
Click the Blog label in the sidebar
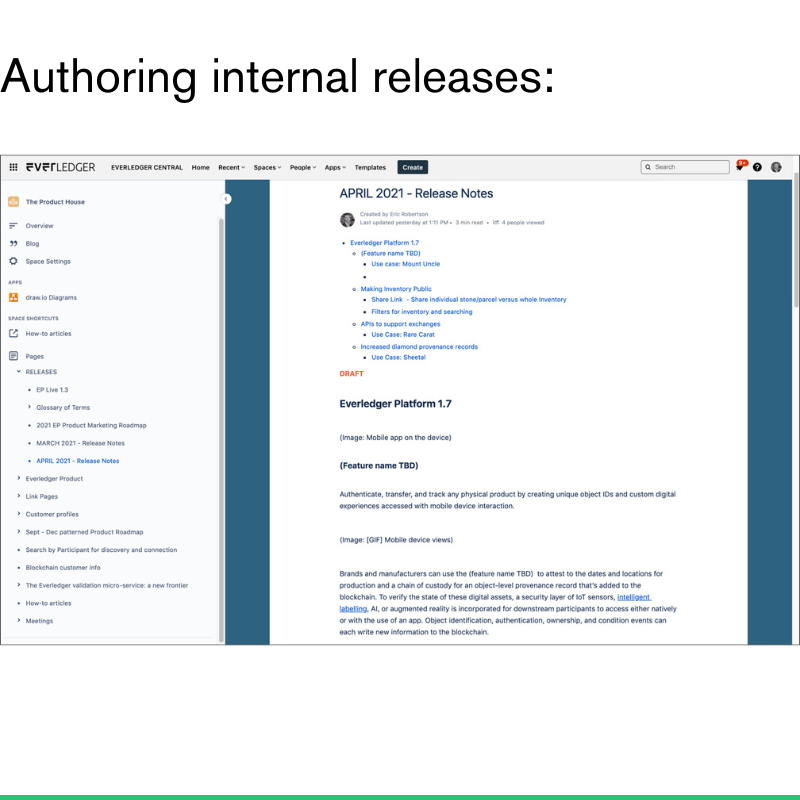(x=32, y=243)
